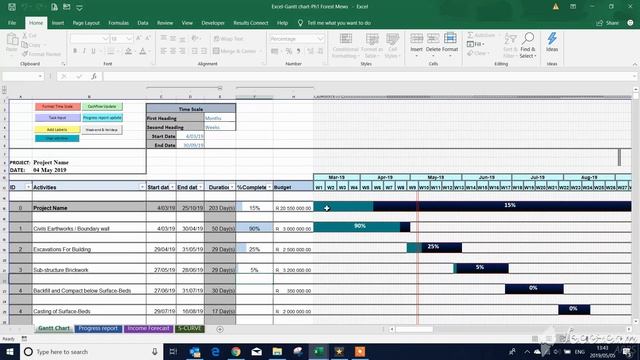Click the Comma Style icon
640x360 pixels.
[x=298, y=51]
